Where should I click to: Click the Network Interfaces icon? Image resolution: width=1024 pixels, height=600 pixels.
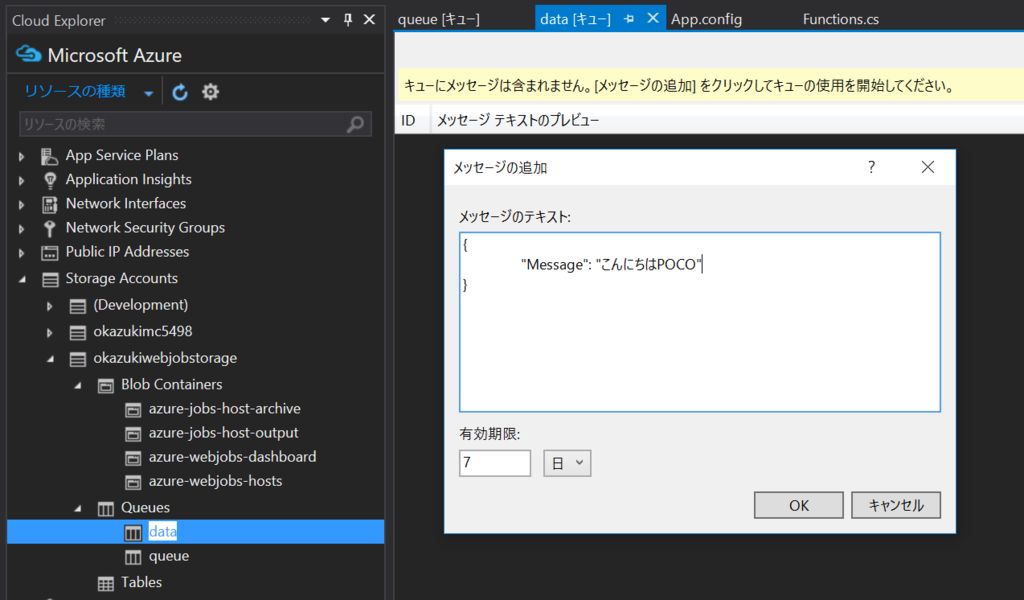click(50, 204)
